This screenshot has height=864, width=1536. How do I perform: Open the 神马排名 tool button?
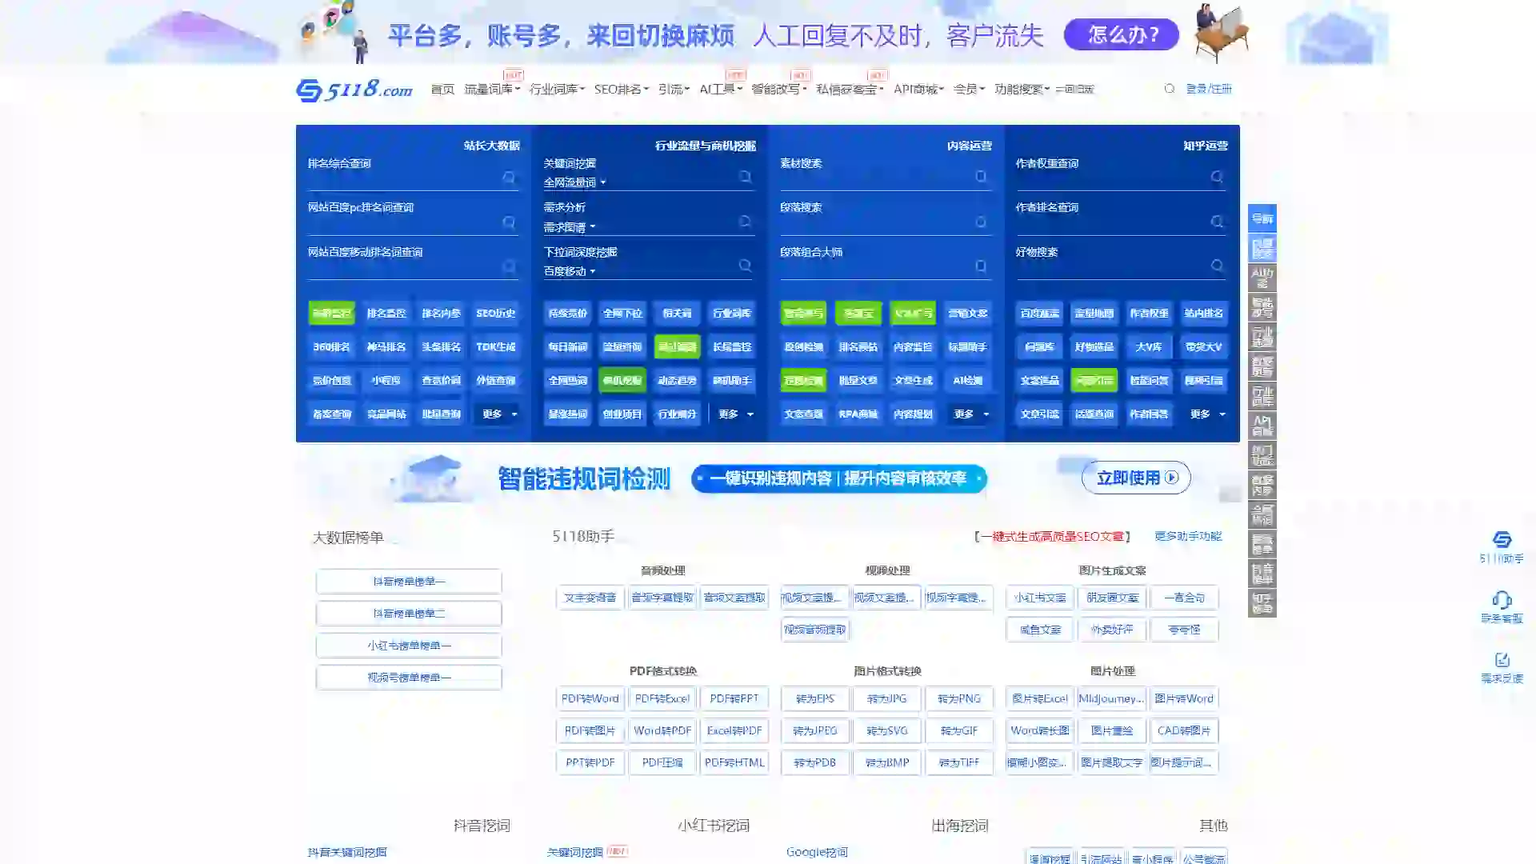386,347
